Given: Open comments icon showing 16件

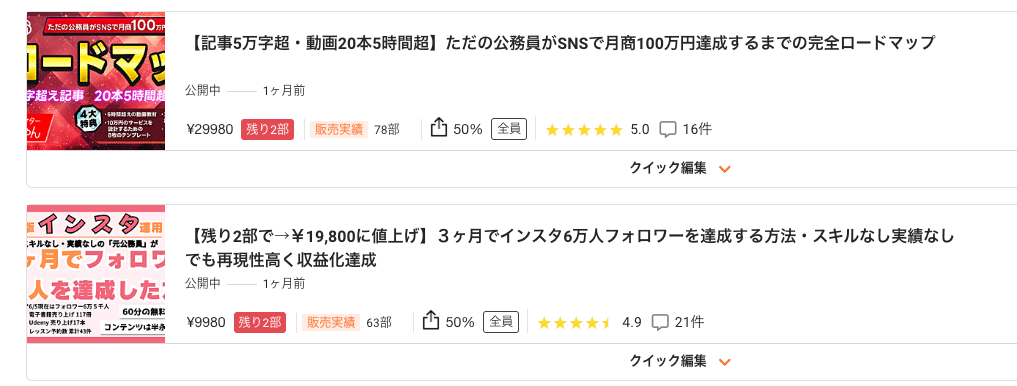Looking at the screenshot, I should click(x=667, y=130).
